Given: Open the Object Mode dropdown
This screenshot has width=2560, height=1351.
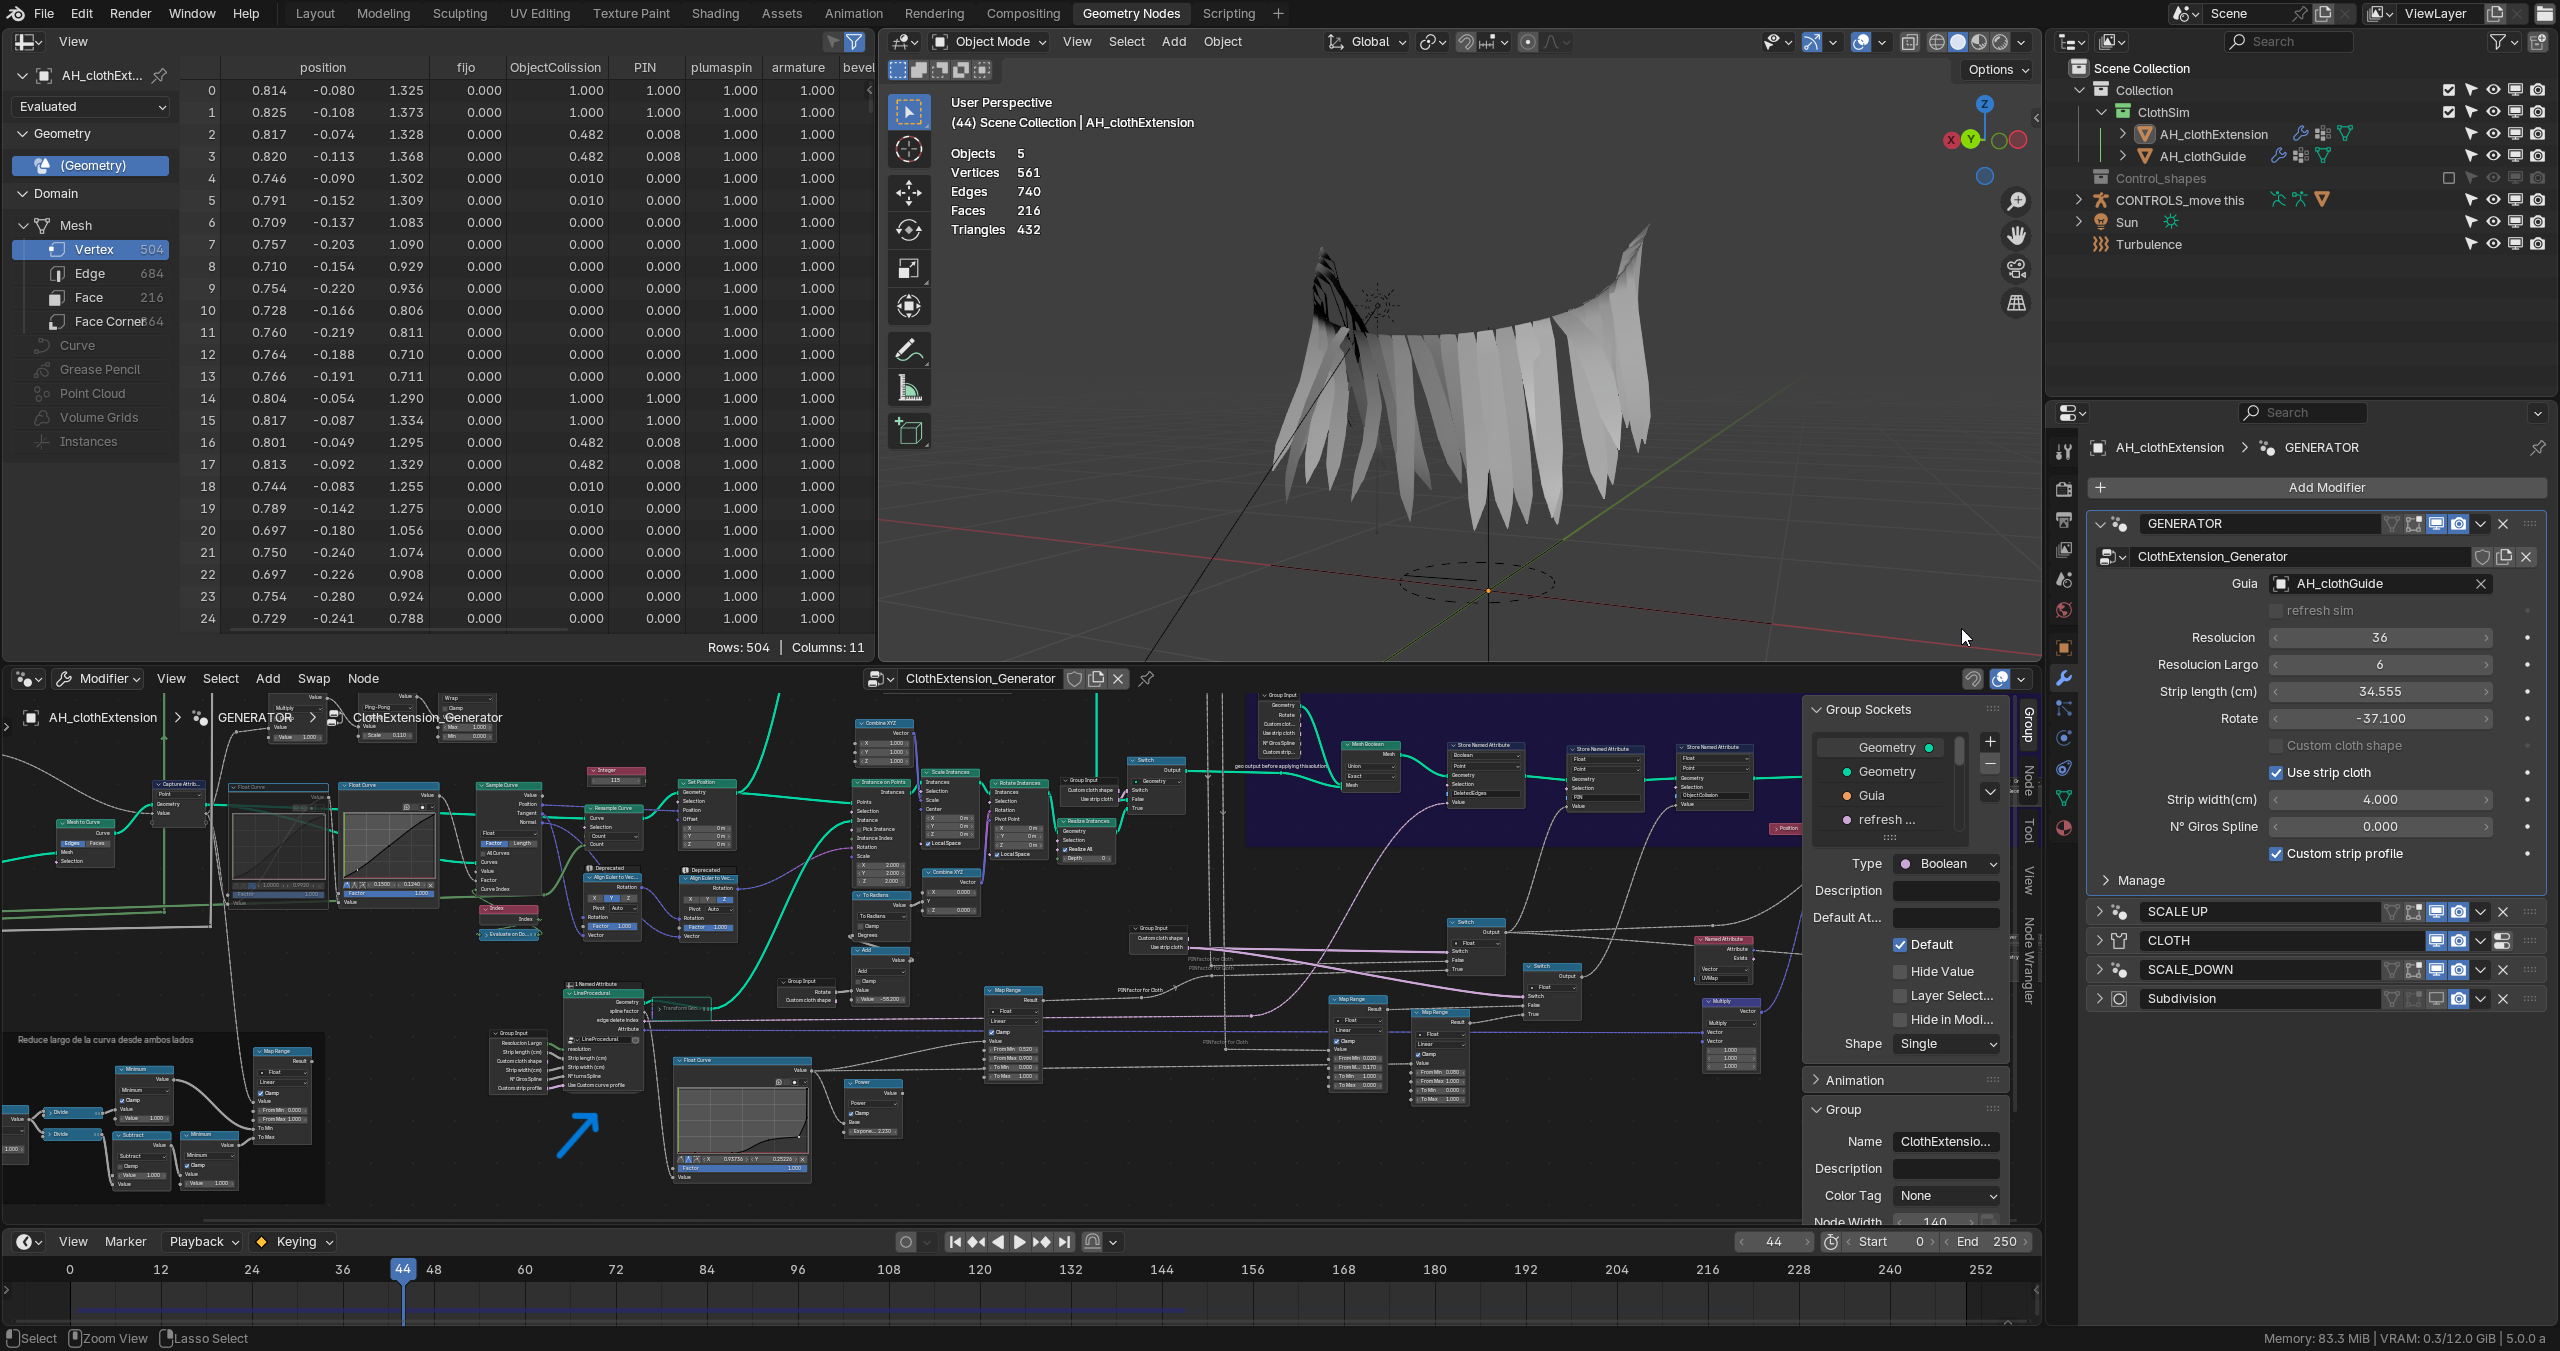Looking at the screenshot, I should [x=990, y=42].
